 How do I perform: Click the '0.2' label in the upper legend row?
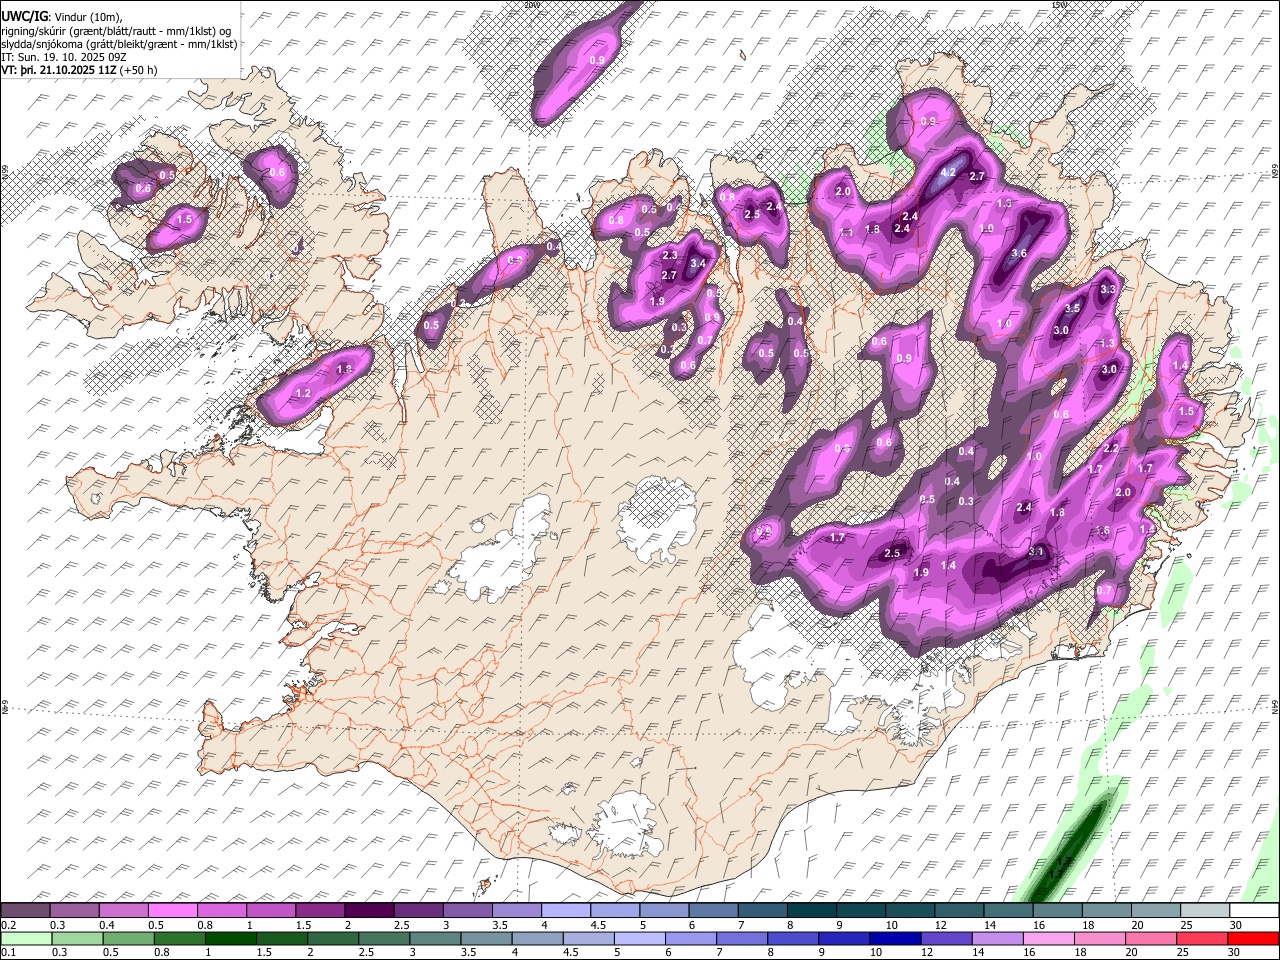point(8,925)
